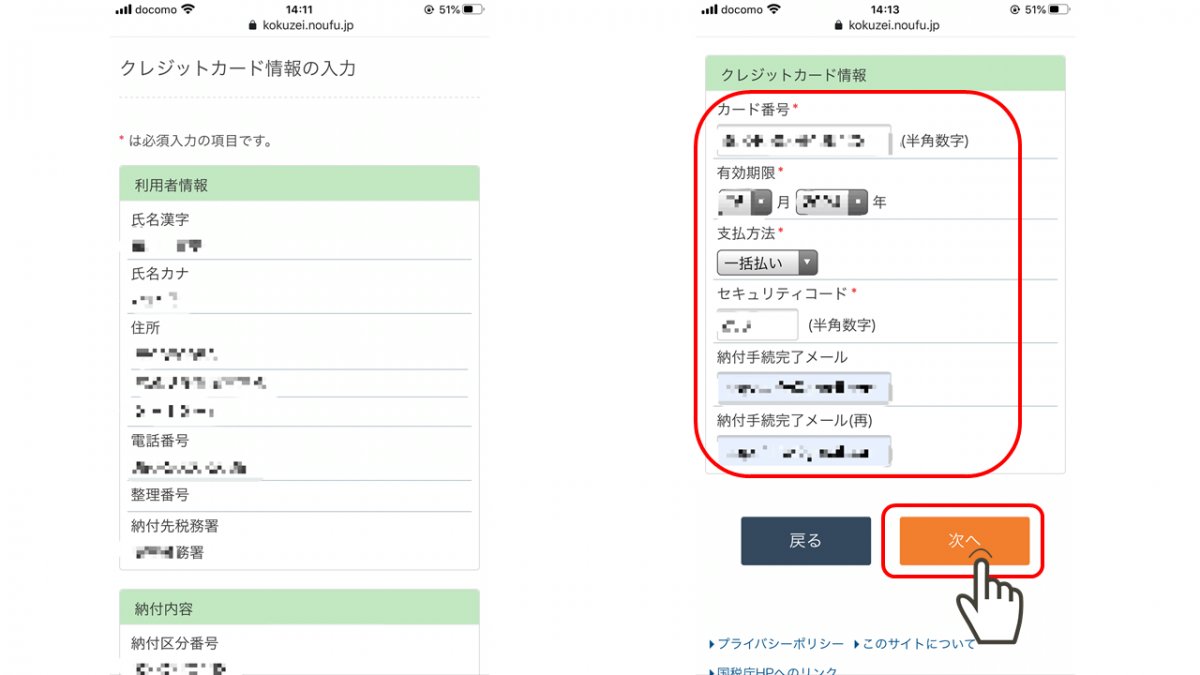The height and width of the screenshot is (675, 1200).
Task: Select the 納付手続完了メール(再) confirmation field
Action: [x=804, y=452]
